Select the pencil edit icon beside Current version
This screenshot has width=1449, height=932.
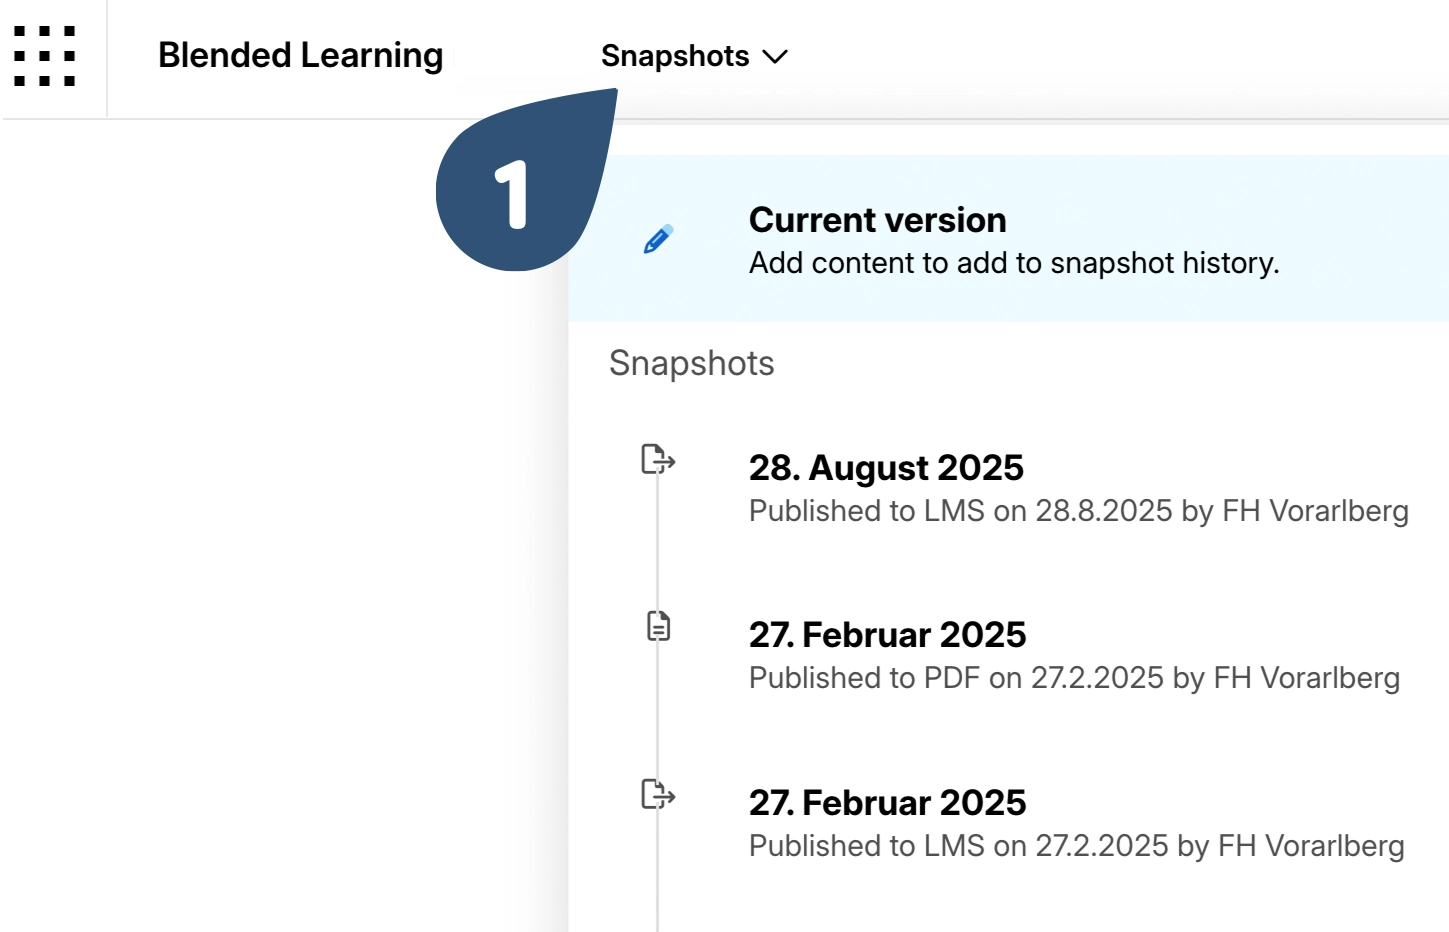click(657, 240)
